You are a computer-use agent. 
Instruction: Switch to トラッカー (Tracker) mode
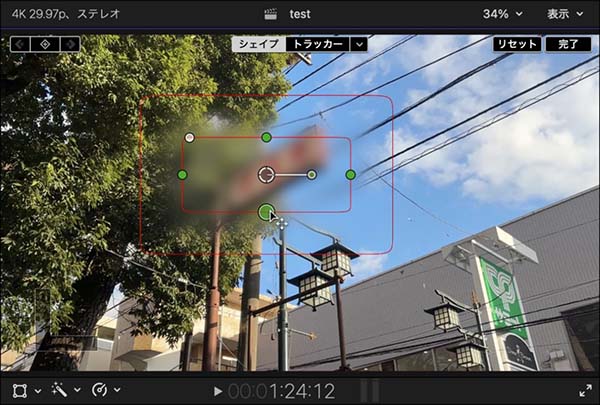(x=316, y=44)
